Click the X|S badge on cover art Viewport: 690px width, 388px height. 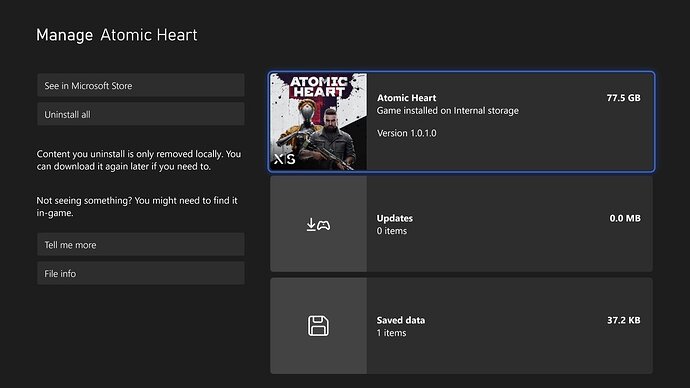(x=284, y=159)
